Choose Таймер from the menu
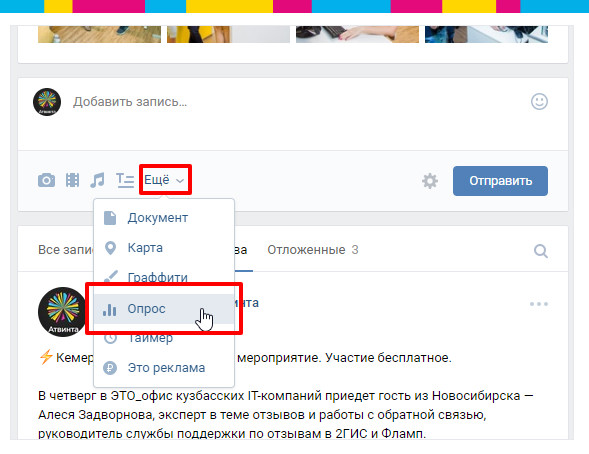The image size is (589, 454). click(x=164, y=339)
